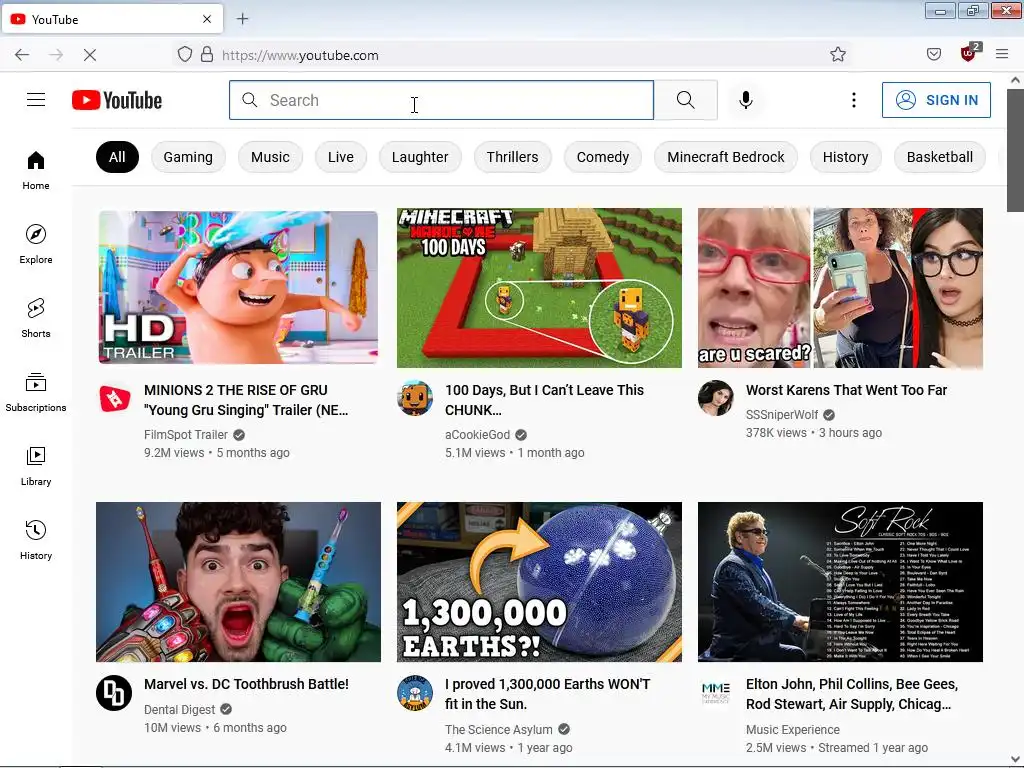Image resolution: width=1024 pixels, height=768 pixels.
Task: Open Soft Rock Elton John thumbnail
Action: click(840, 582)
